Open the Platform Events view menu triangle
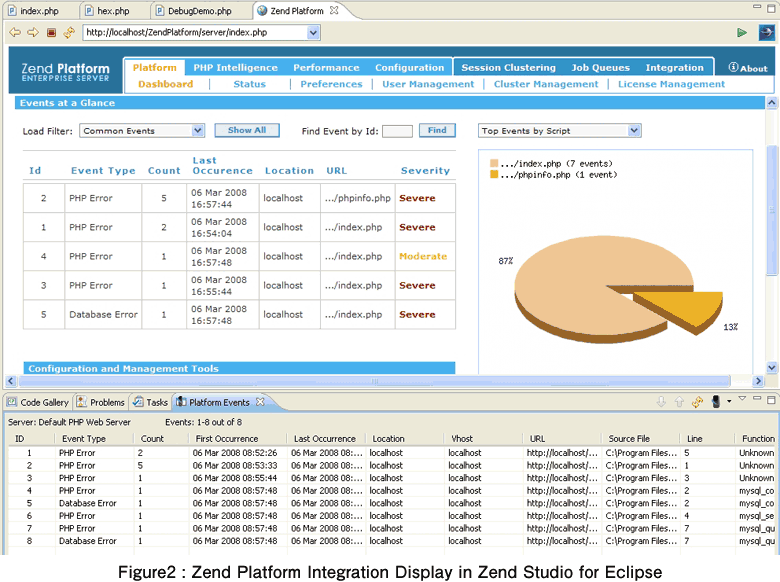Viewport: 780px width, 582px height. (742, 398)
